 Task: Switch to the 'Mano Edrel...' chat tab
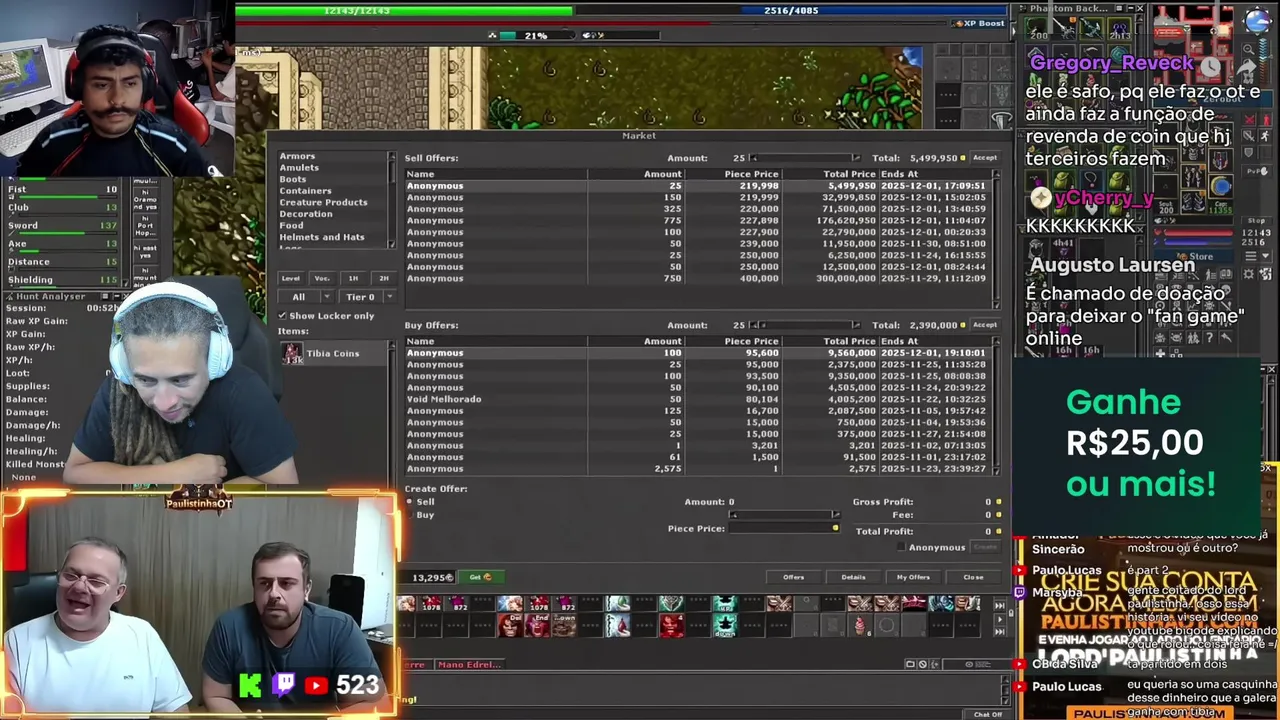[469, 664]
